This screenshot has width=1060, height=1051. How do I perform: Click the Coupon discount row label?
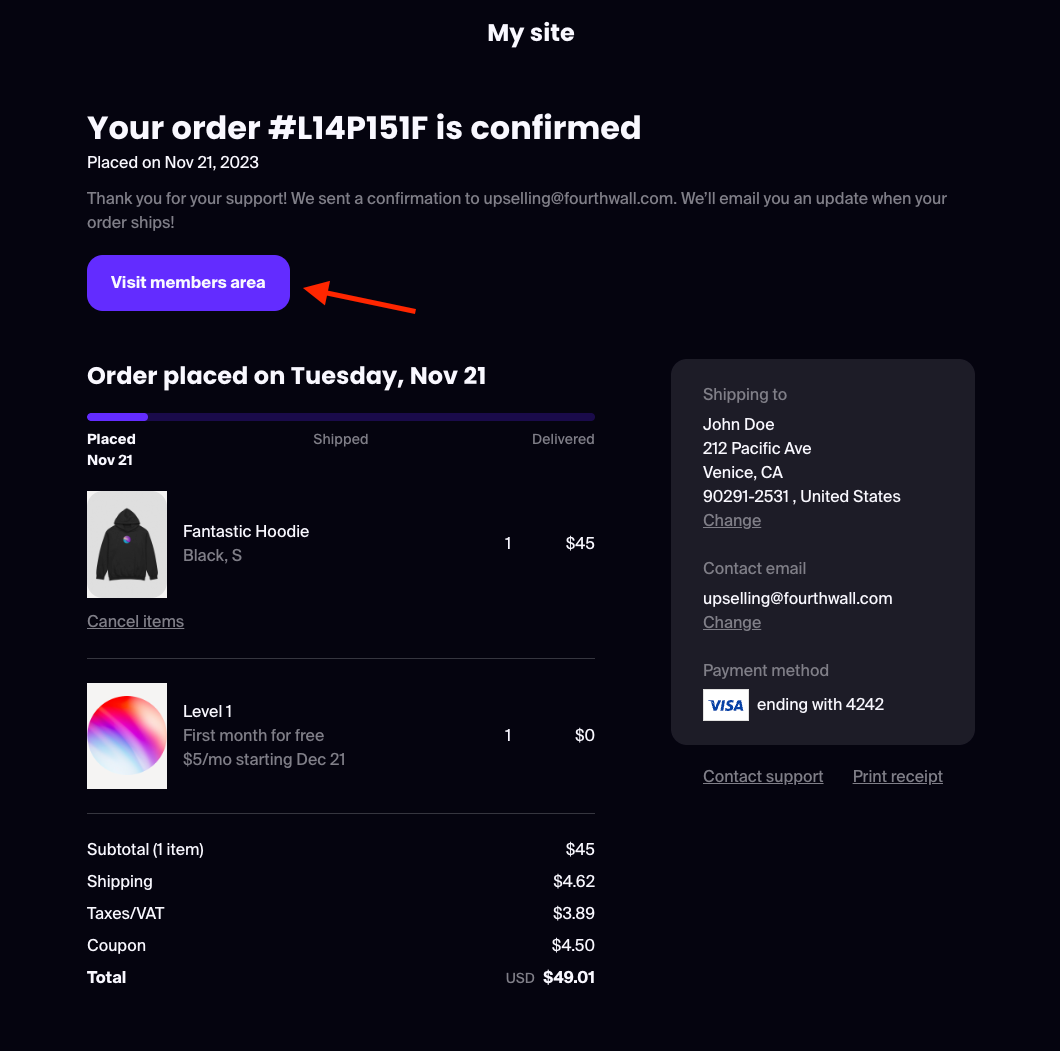click(x=116, y=945)
